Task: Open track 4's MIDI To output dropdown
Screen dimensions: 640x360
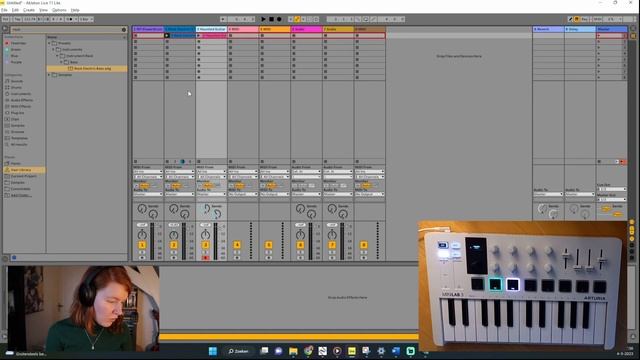Action: click(243, 194)
